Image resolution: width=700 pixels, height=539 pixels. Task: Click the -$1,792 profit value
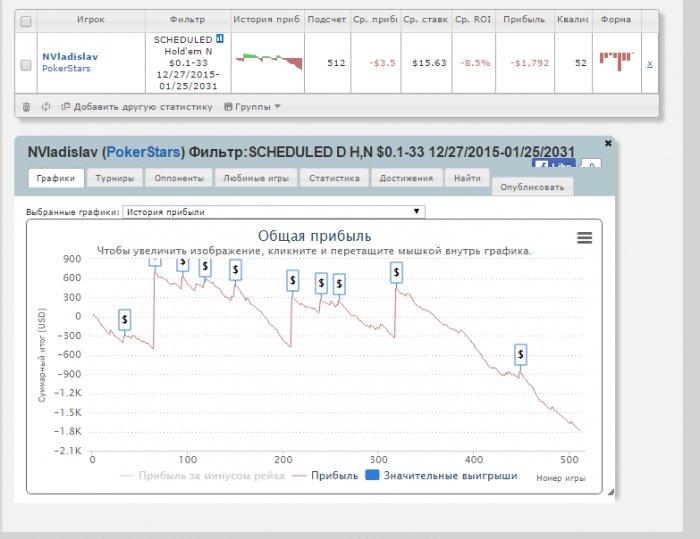coord(529,63)
